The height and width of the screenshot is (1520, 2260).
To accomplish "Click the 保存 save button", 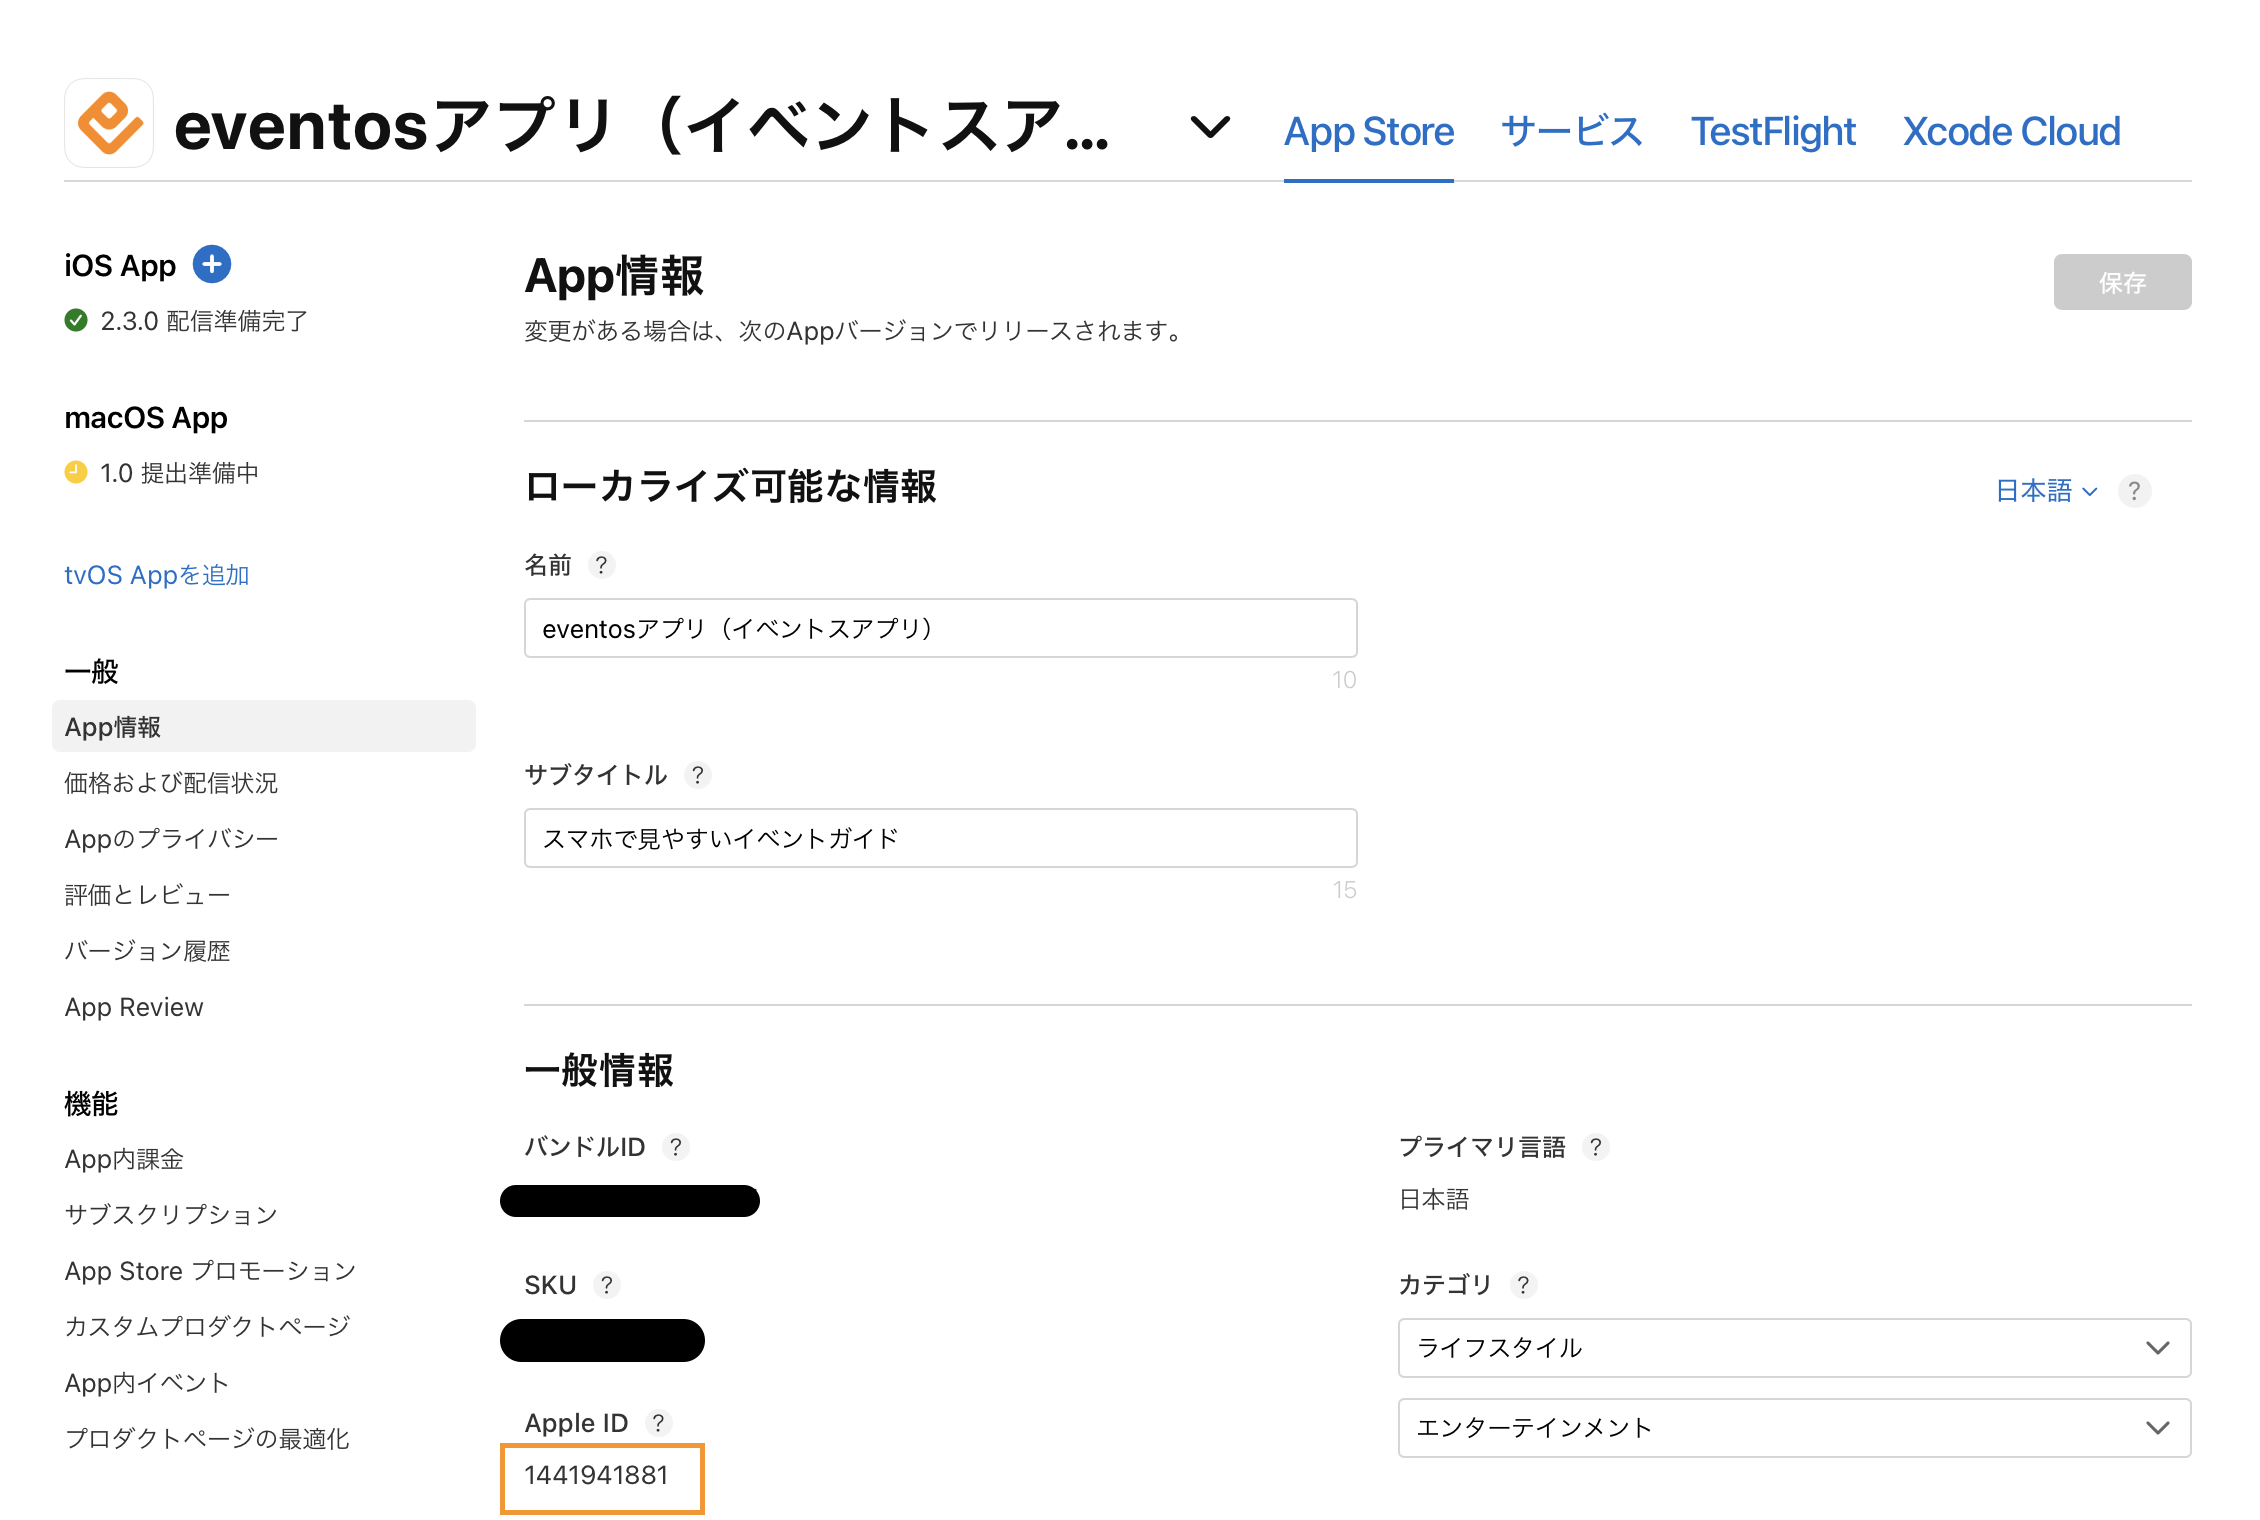I will (2122, 282).
